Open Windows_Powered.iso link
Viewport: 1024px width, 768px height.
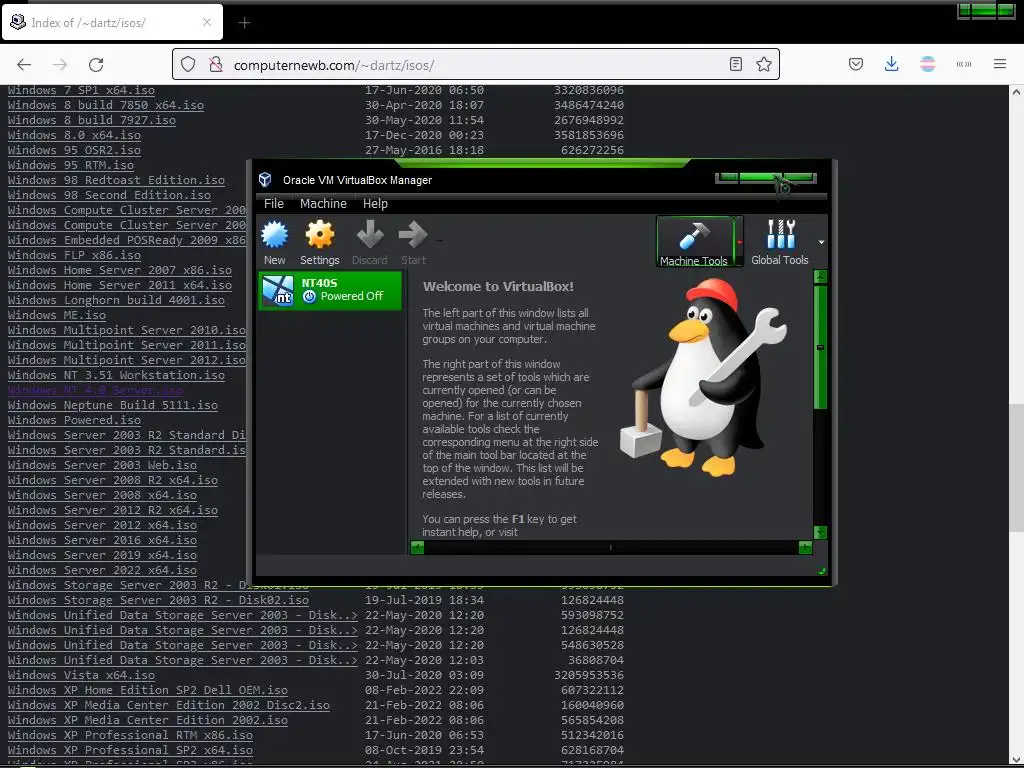pos(74,421)
